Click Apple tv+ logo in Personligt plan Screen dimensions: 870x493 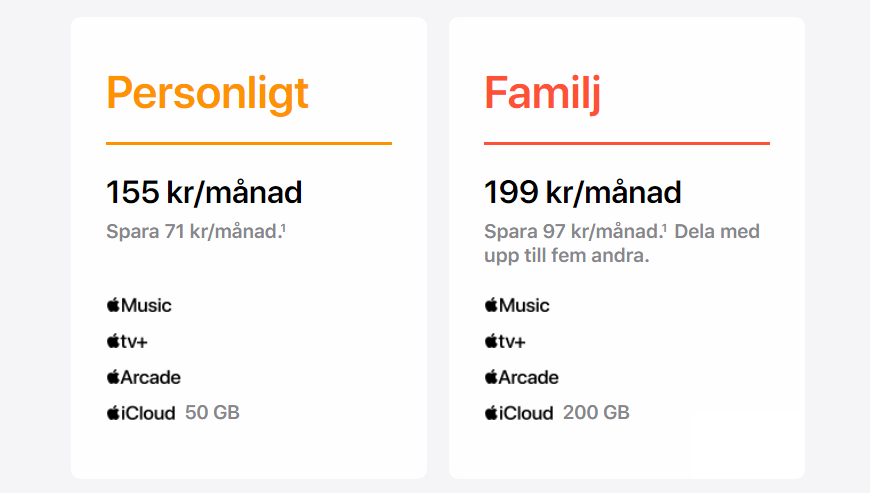[127, 341]
